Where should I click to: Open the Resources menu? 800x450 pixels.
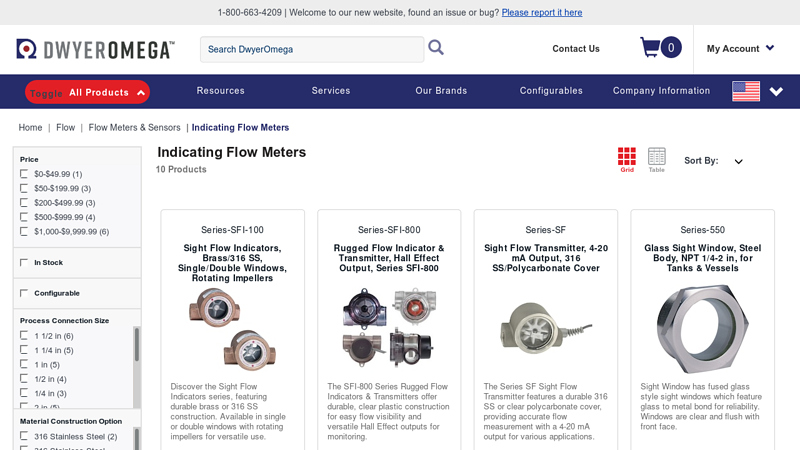pos(221,91)
